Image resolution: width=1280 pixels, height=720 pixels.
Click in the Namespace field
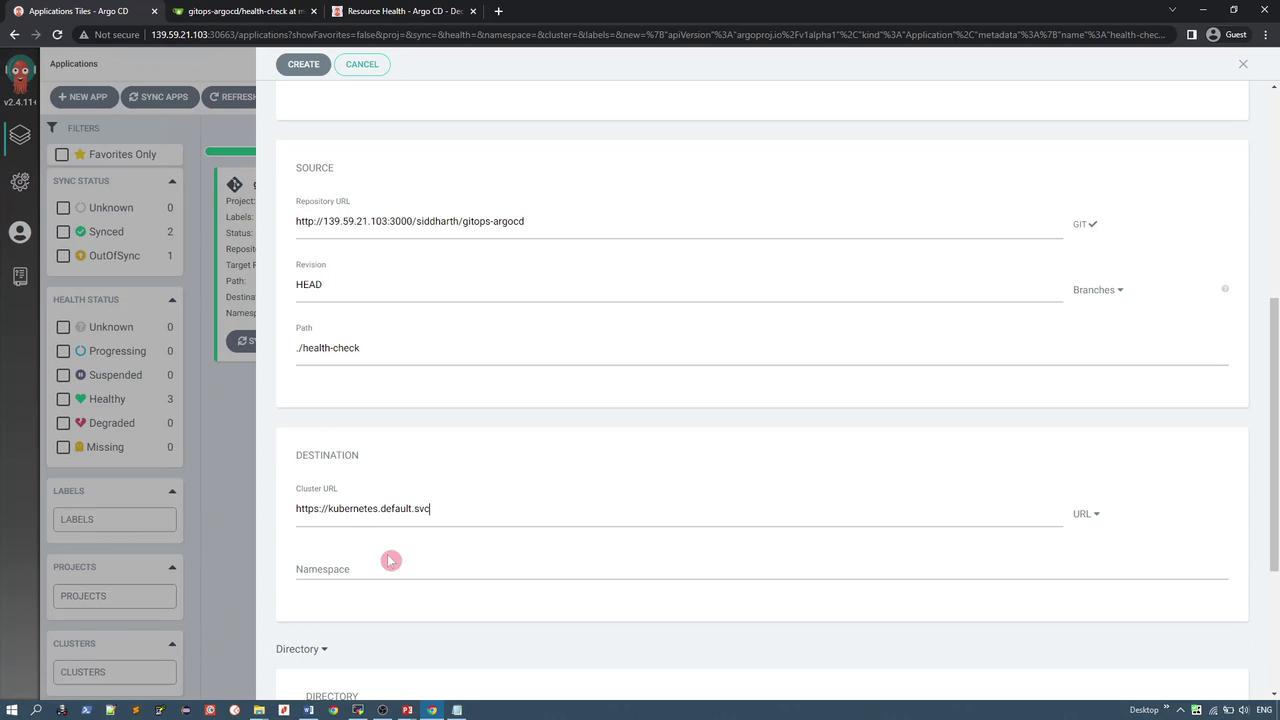(x=762, y=569)
